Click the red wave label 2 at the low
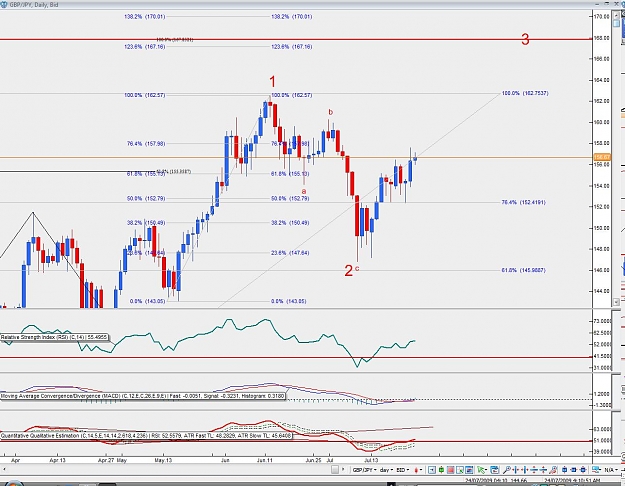The width and height of the screenshot is (625, 486). click(x=348, y=271)
